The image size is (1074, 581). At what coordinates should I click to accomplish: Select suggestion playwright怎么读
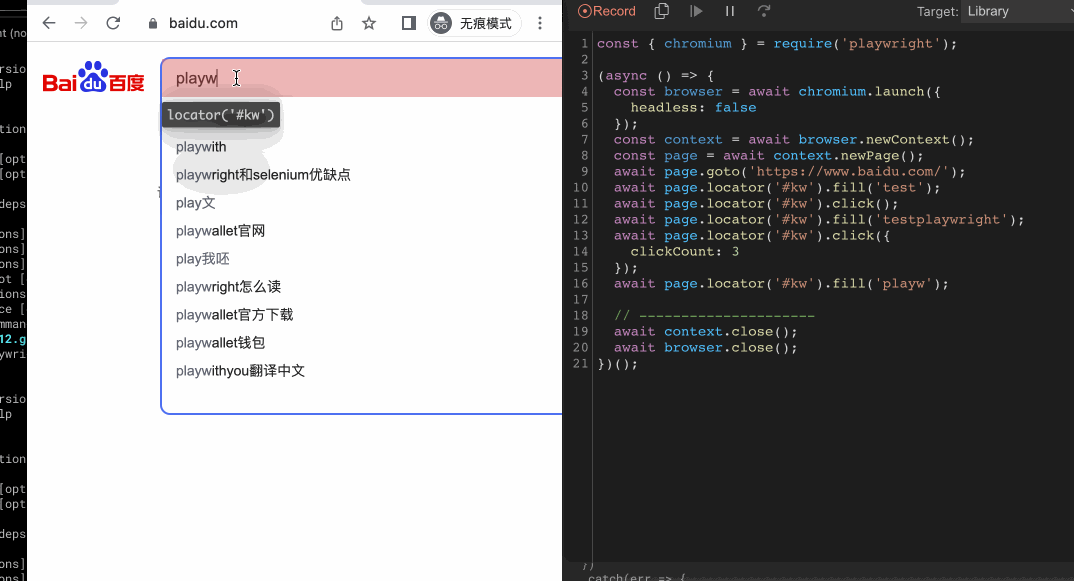(x=228, y=287)
